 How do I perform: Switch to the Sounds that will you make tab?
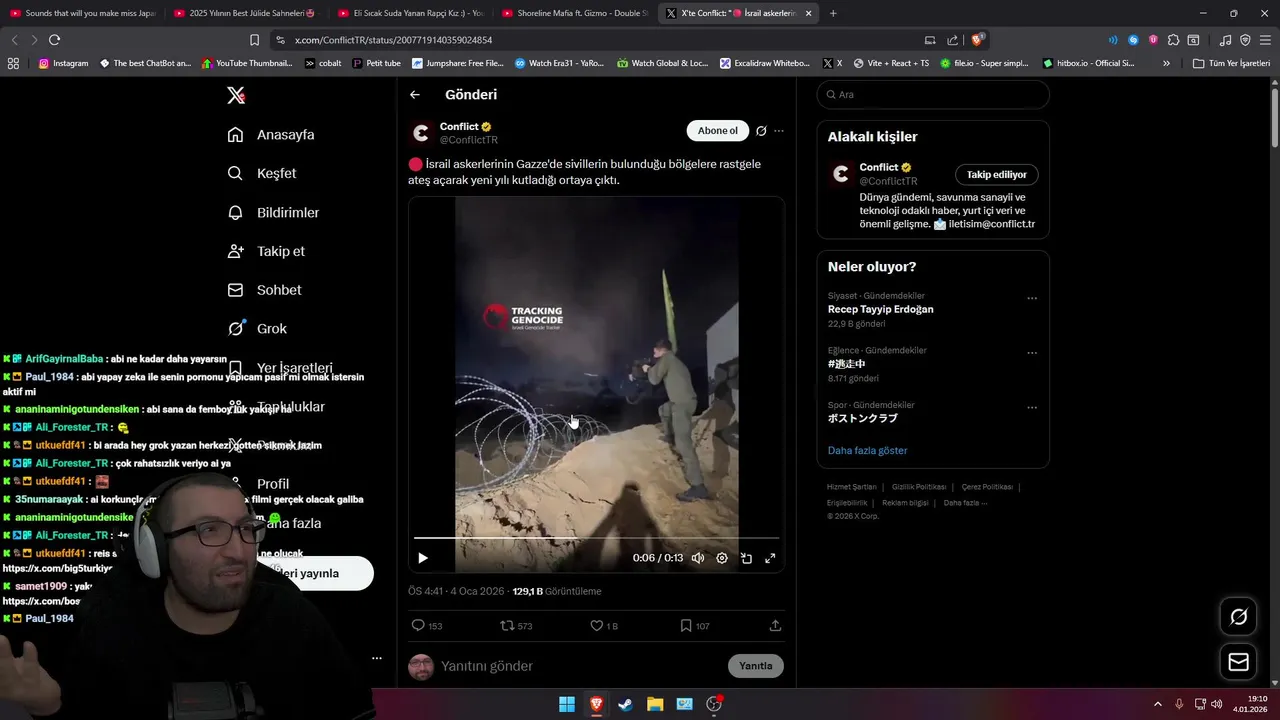(82, 13)
